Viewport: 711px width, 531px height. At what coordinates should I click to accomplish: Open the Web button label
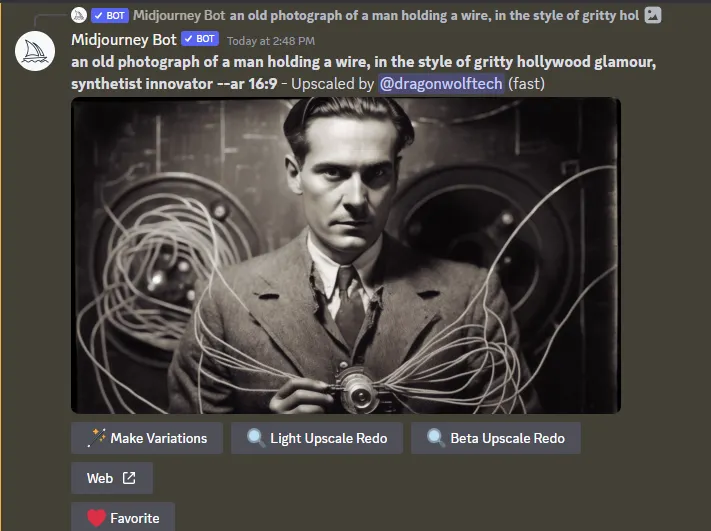[100, 478]
